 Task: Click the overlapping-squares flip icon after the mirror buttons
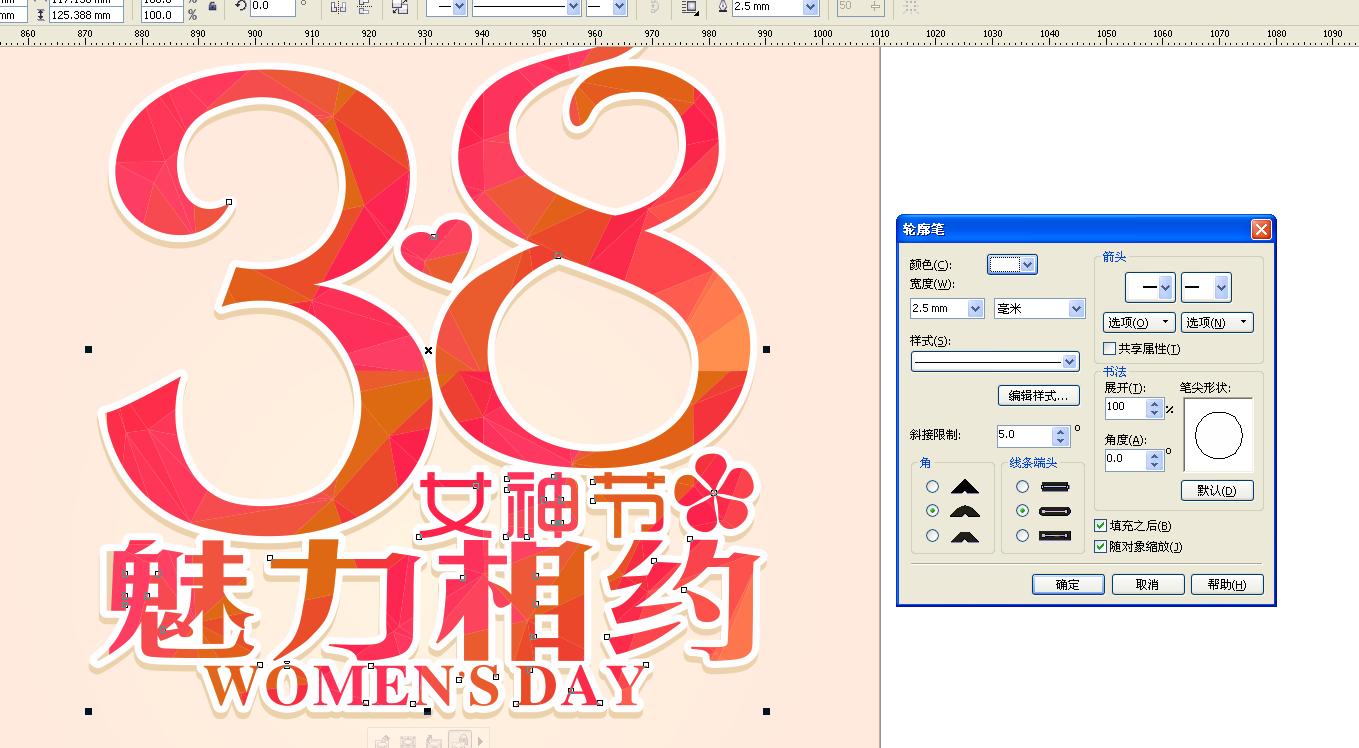click(x=399, y=8)
